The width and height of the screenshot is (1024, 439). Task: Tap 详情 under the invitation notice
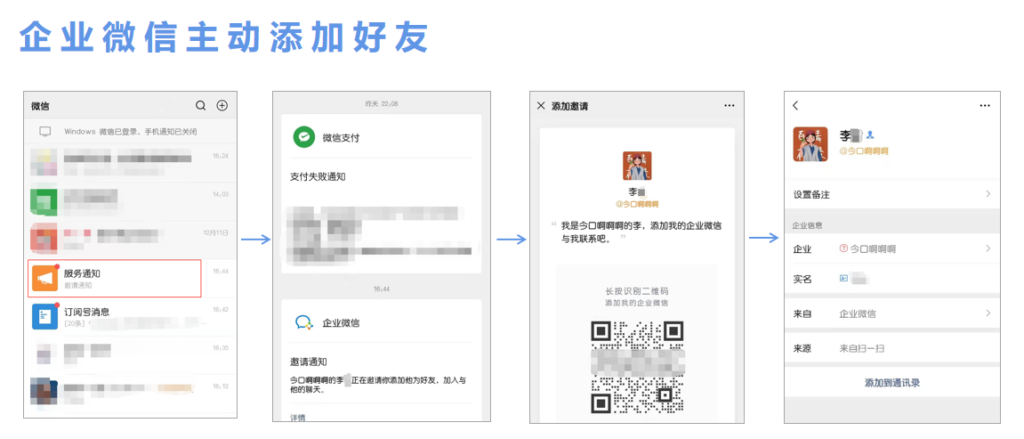click(x=298, y=417)
